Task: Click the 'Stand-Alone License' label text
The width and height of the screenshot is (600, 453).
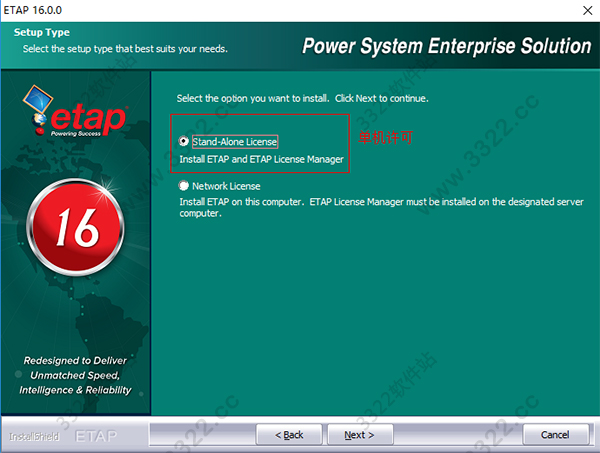Action: pyautogui.click(x=235, y=142)
